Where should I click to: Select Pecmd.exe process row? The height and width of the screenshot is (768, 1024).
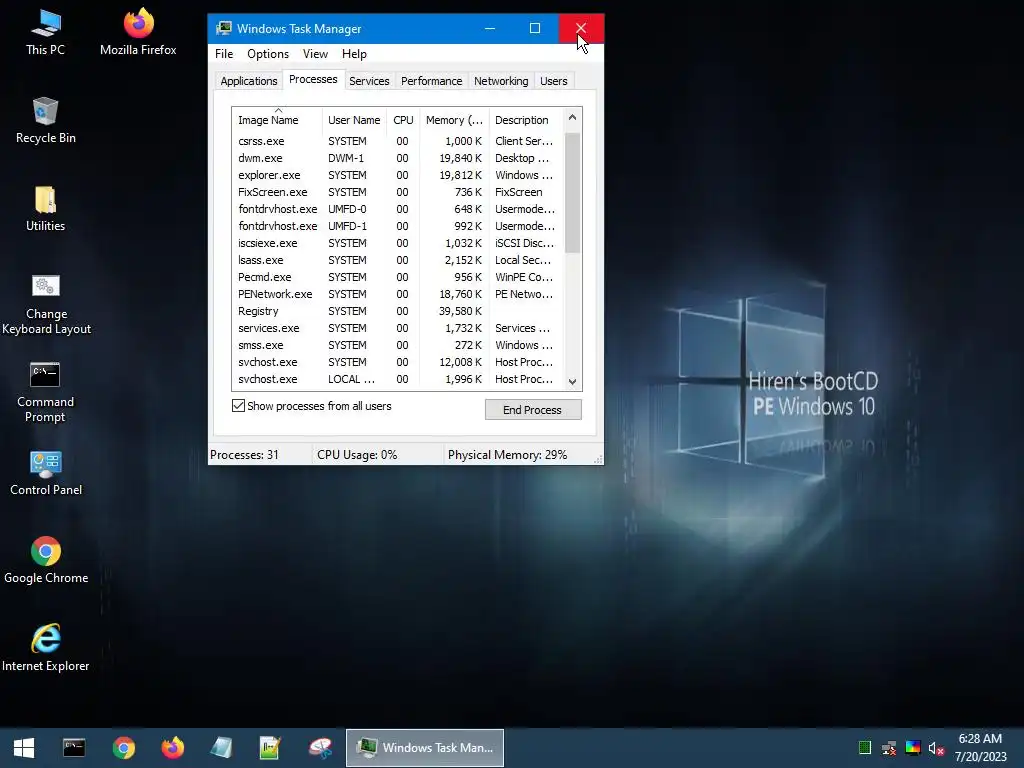click(398, 277)
